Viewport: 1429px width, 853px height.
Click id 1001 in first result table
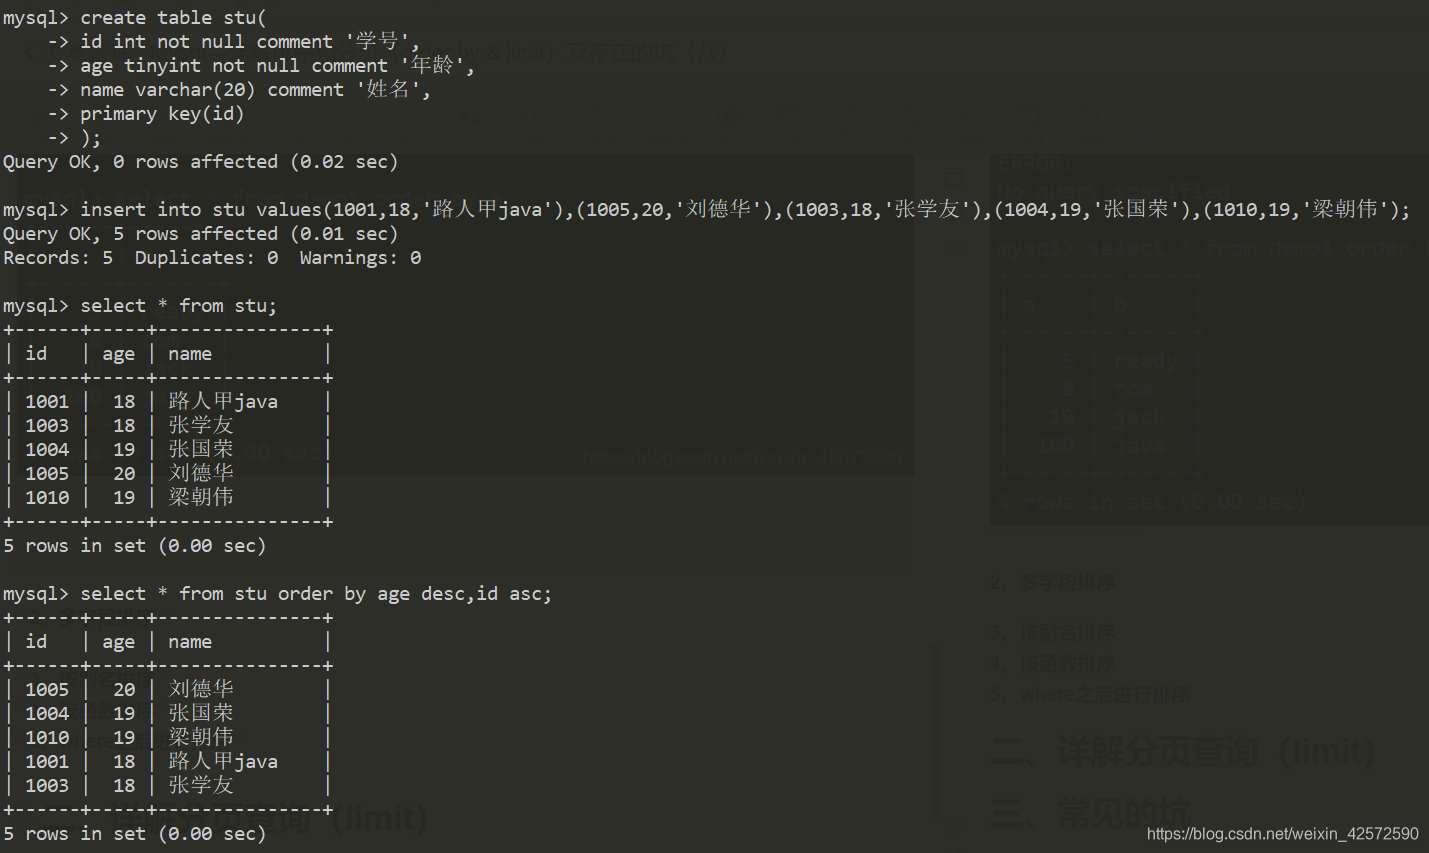tap(47, 402)
